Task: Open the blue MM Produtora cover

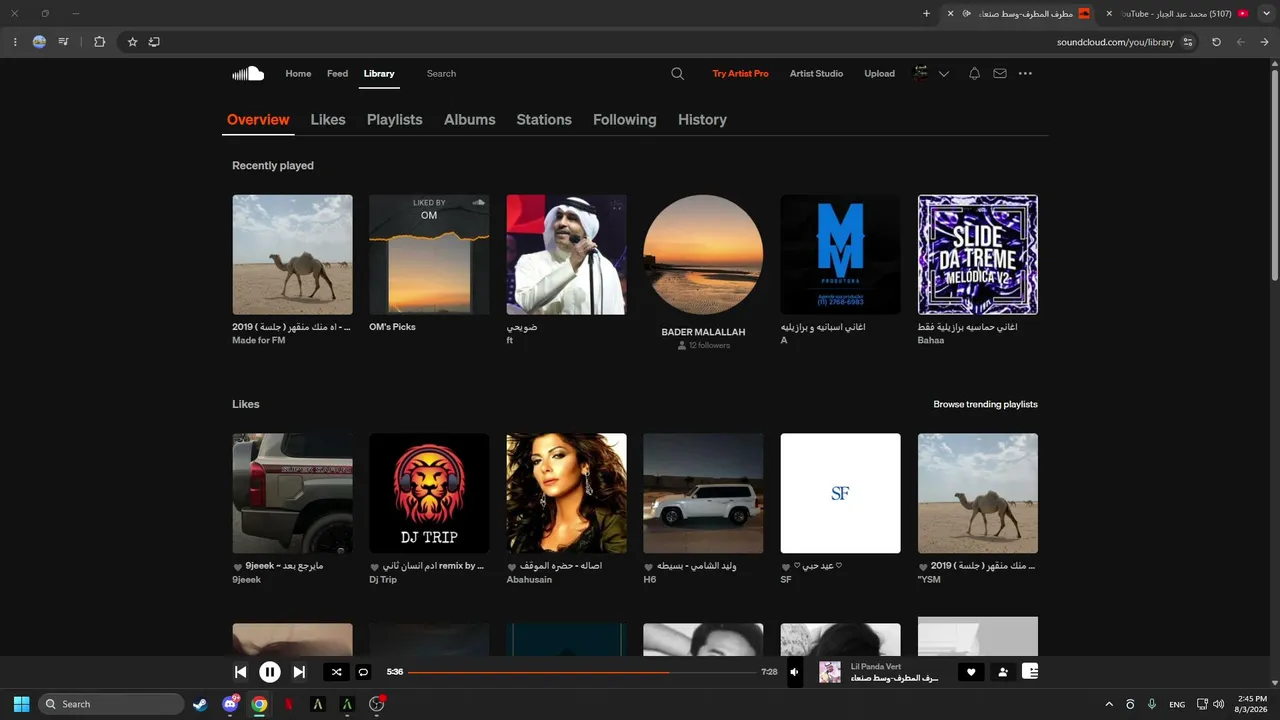Action: 840,255
